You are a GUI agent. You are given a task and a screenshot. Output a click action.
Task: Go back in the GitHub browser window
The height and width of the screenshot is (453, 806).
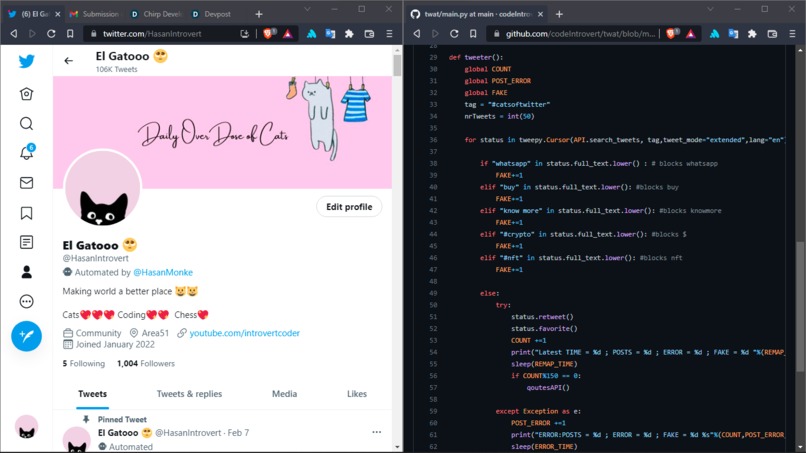pyautogui.click(x=417, y=33)
